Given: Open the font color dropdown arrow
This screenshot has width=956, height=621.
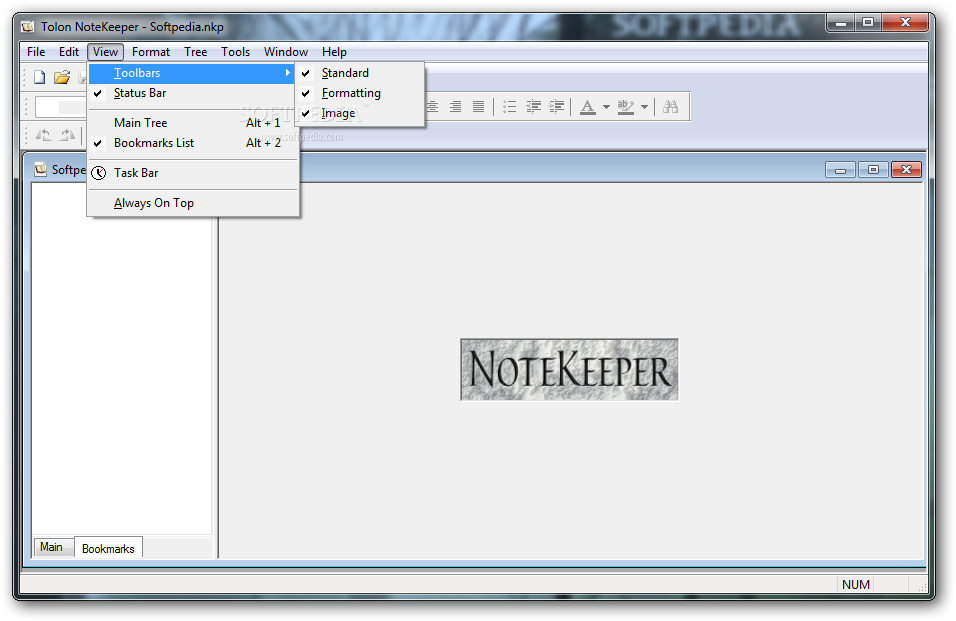Looking at the screenshot, I should click(606, 107).
